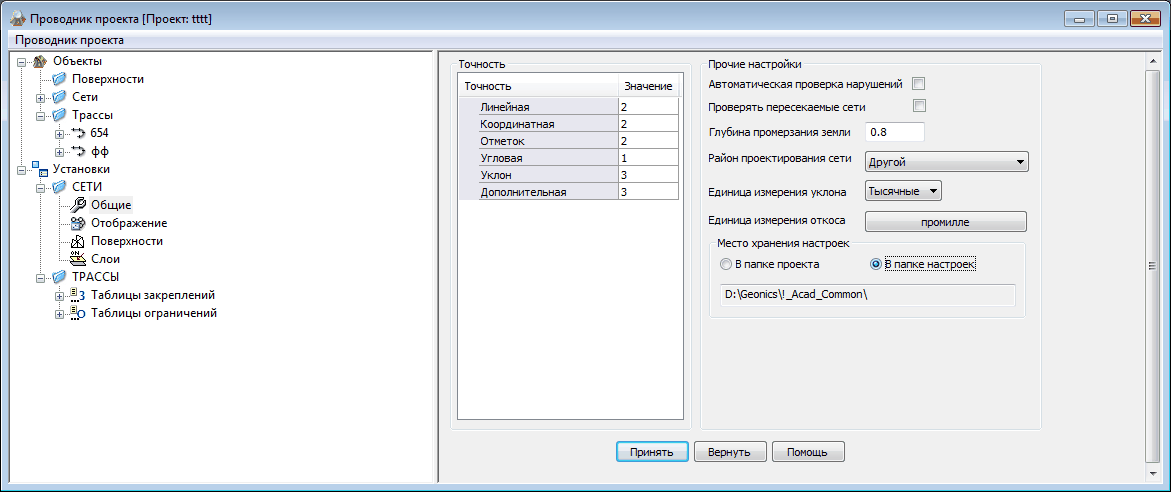
Task: Click the Слои layers icon
Action: point(78,259)
